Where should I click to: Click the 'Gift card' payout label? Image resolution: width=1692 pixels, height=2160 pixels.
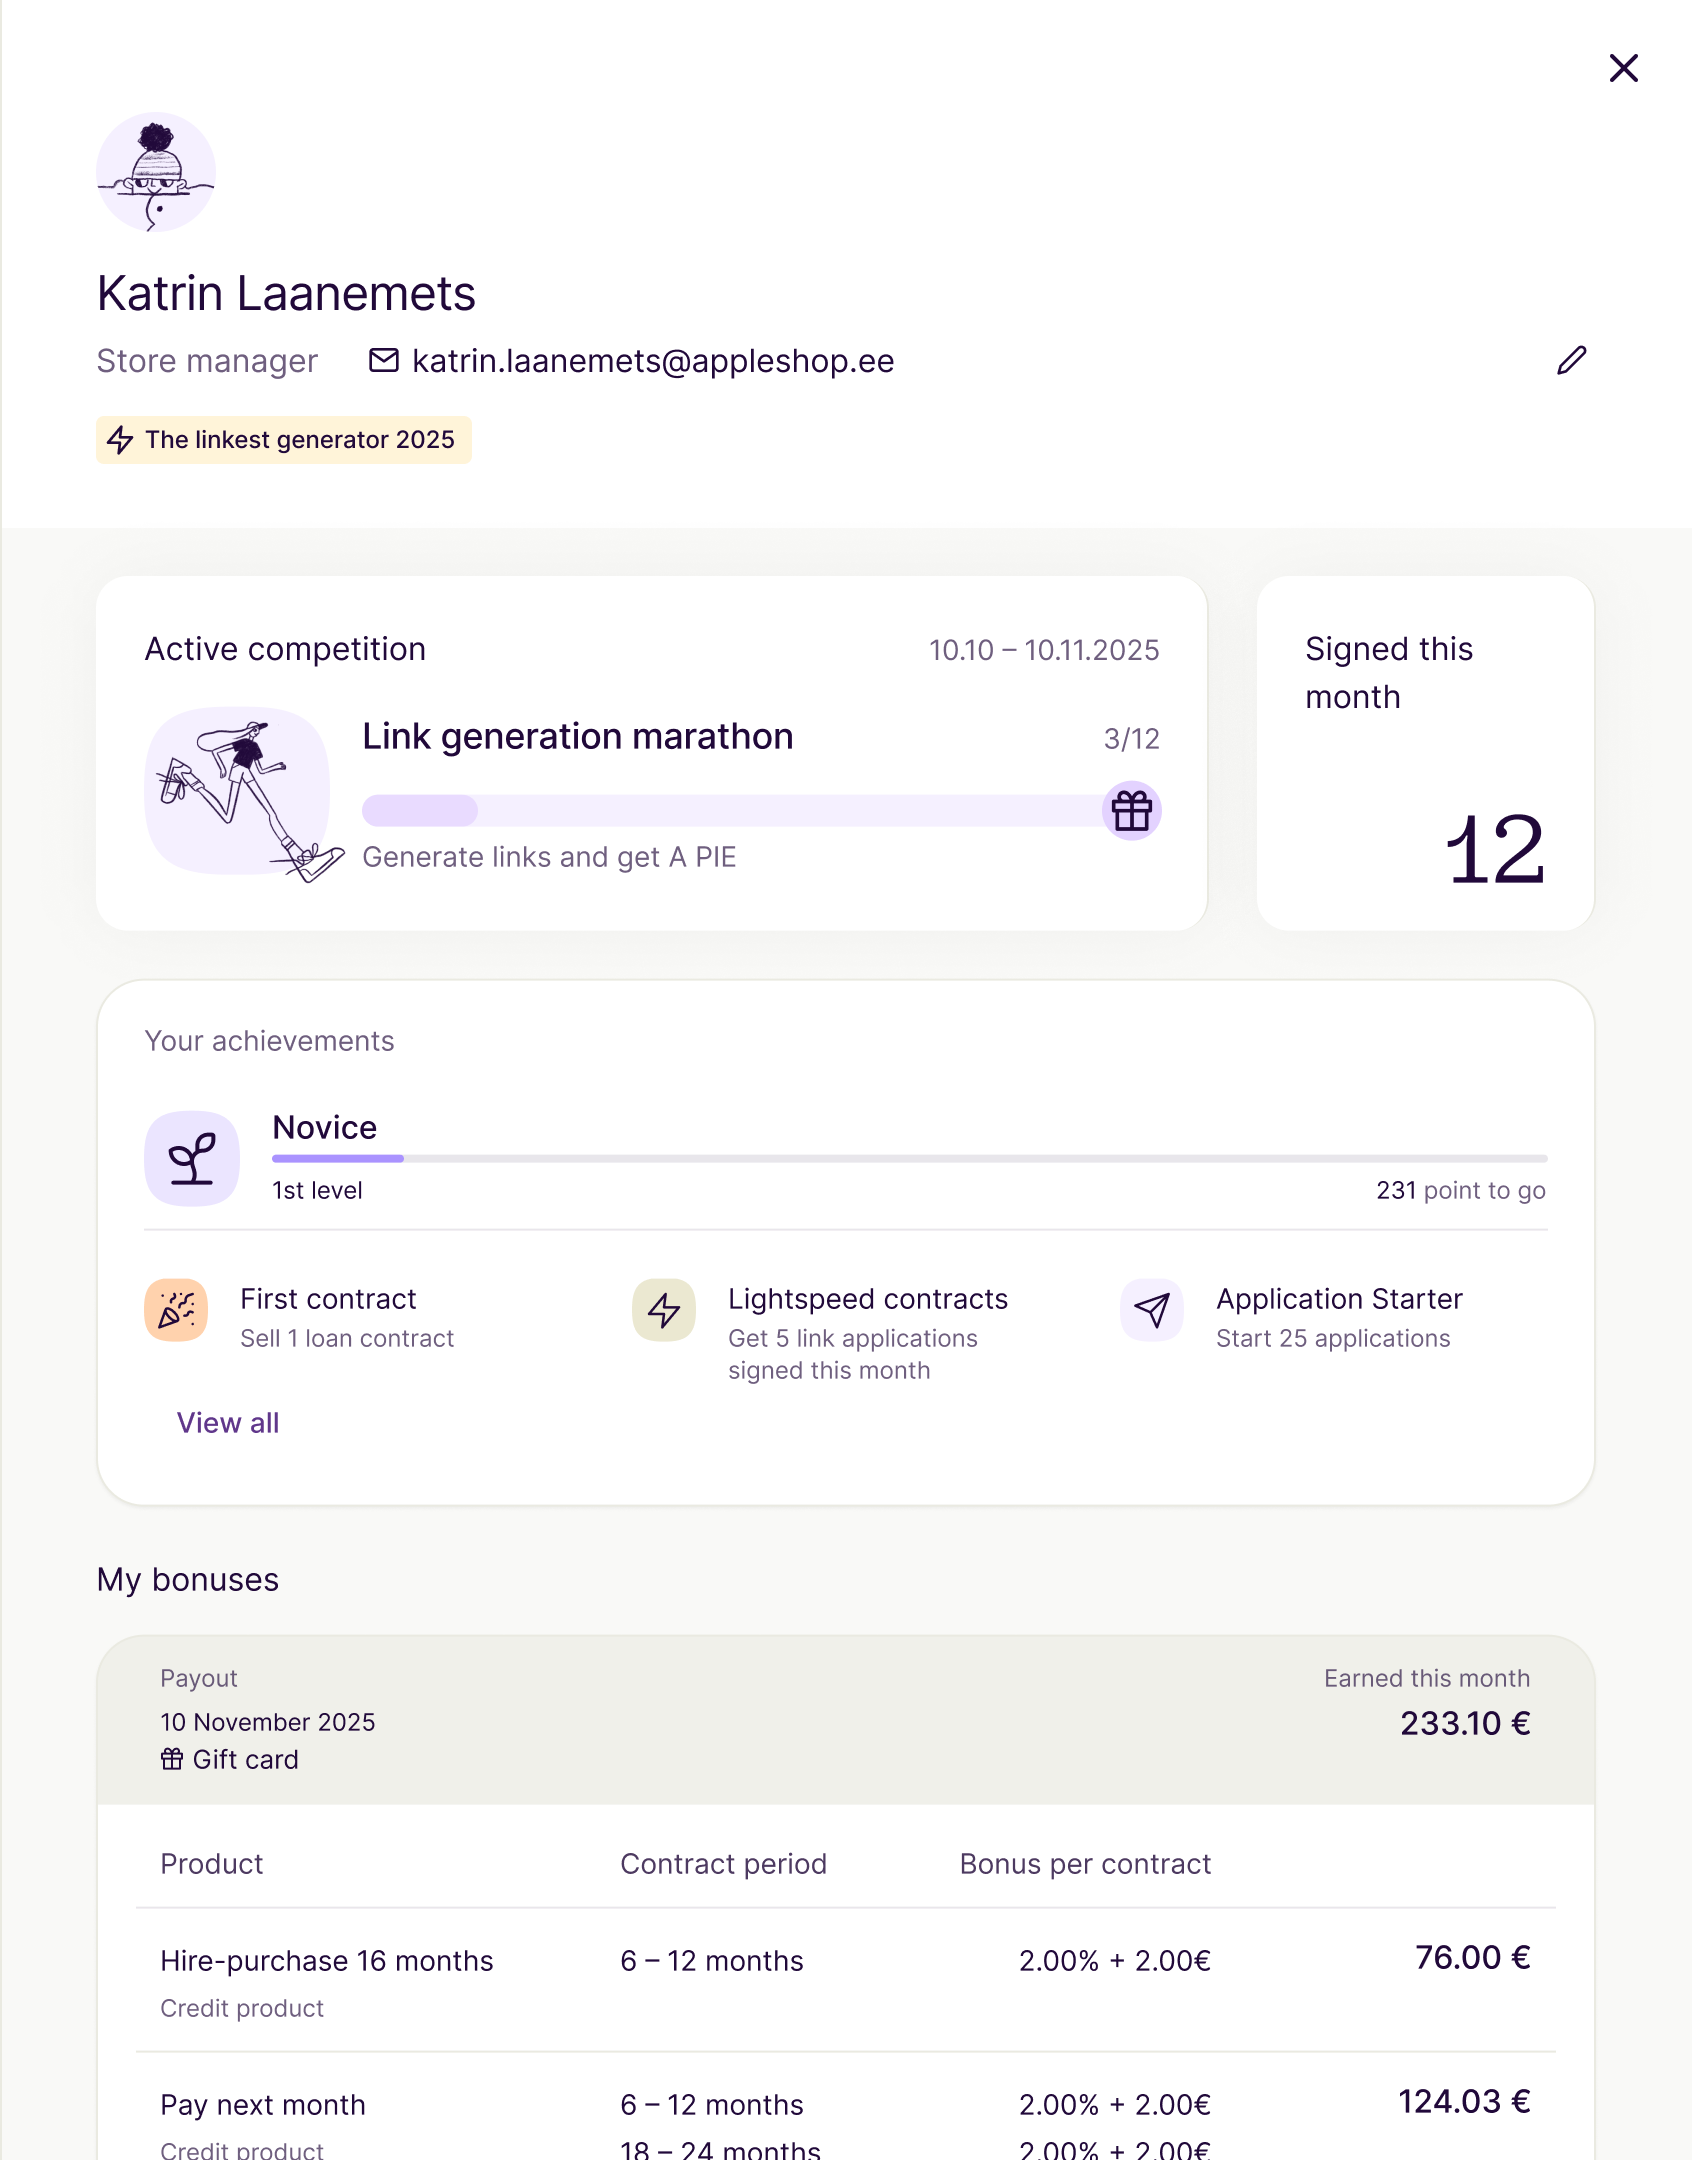pyautogui.click(x=245, y=1760)
